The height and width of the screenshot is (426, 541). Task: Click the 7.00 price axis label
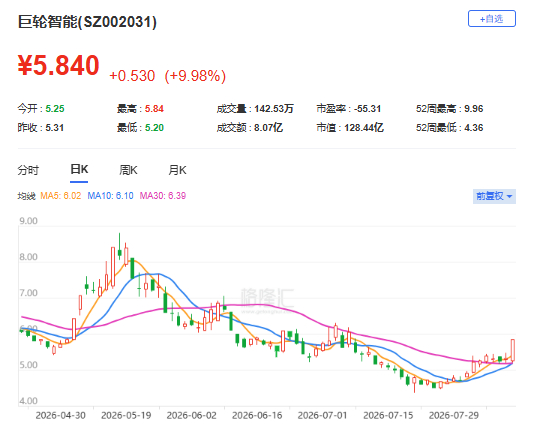(28, 293)
